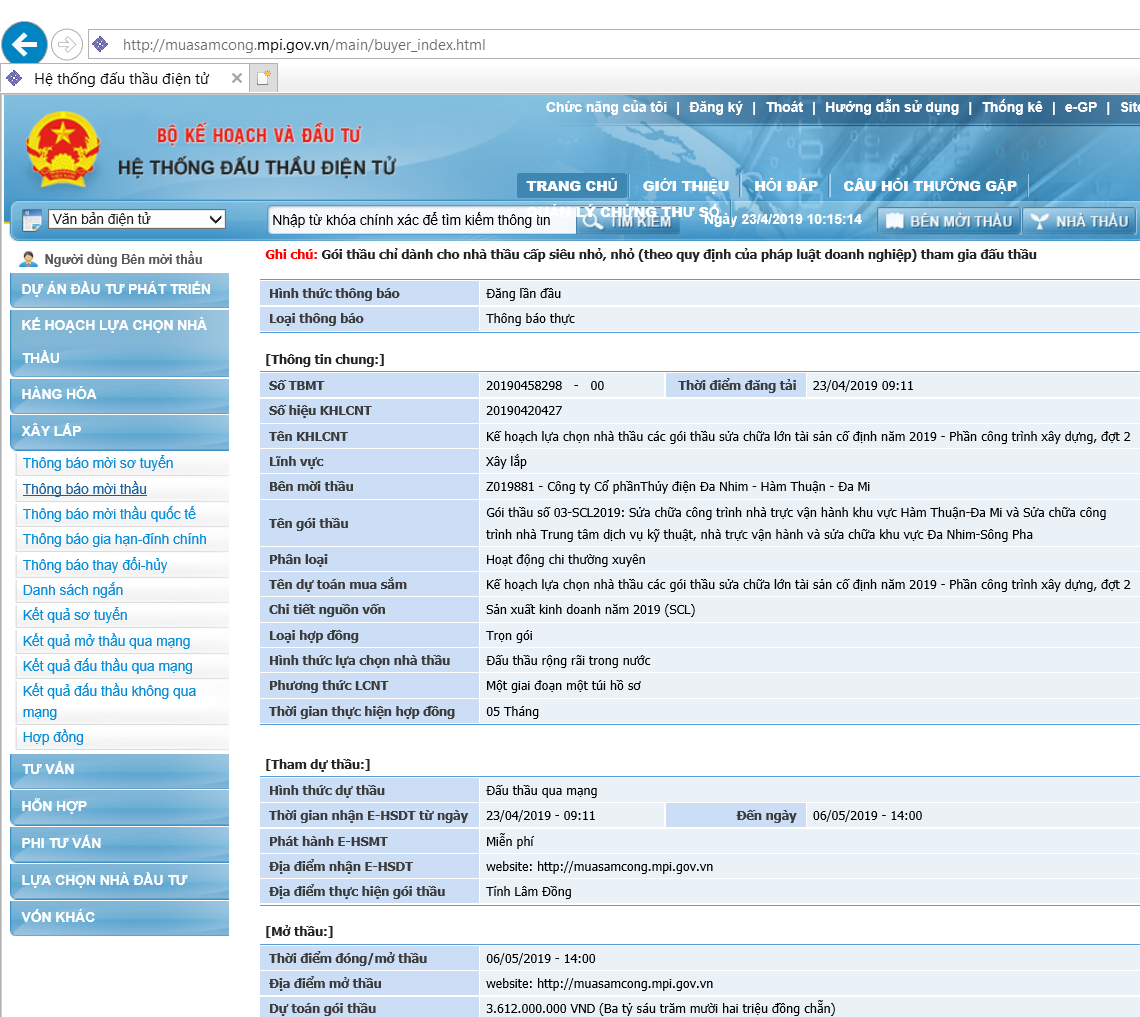Focus the keyword search input field
This screenshot has height=1017, width=1140.
422,220
